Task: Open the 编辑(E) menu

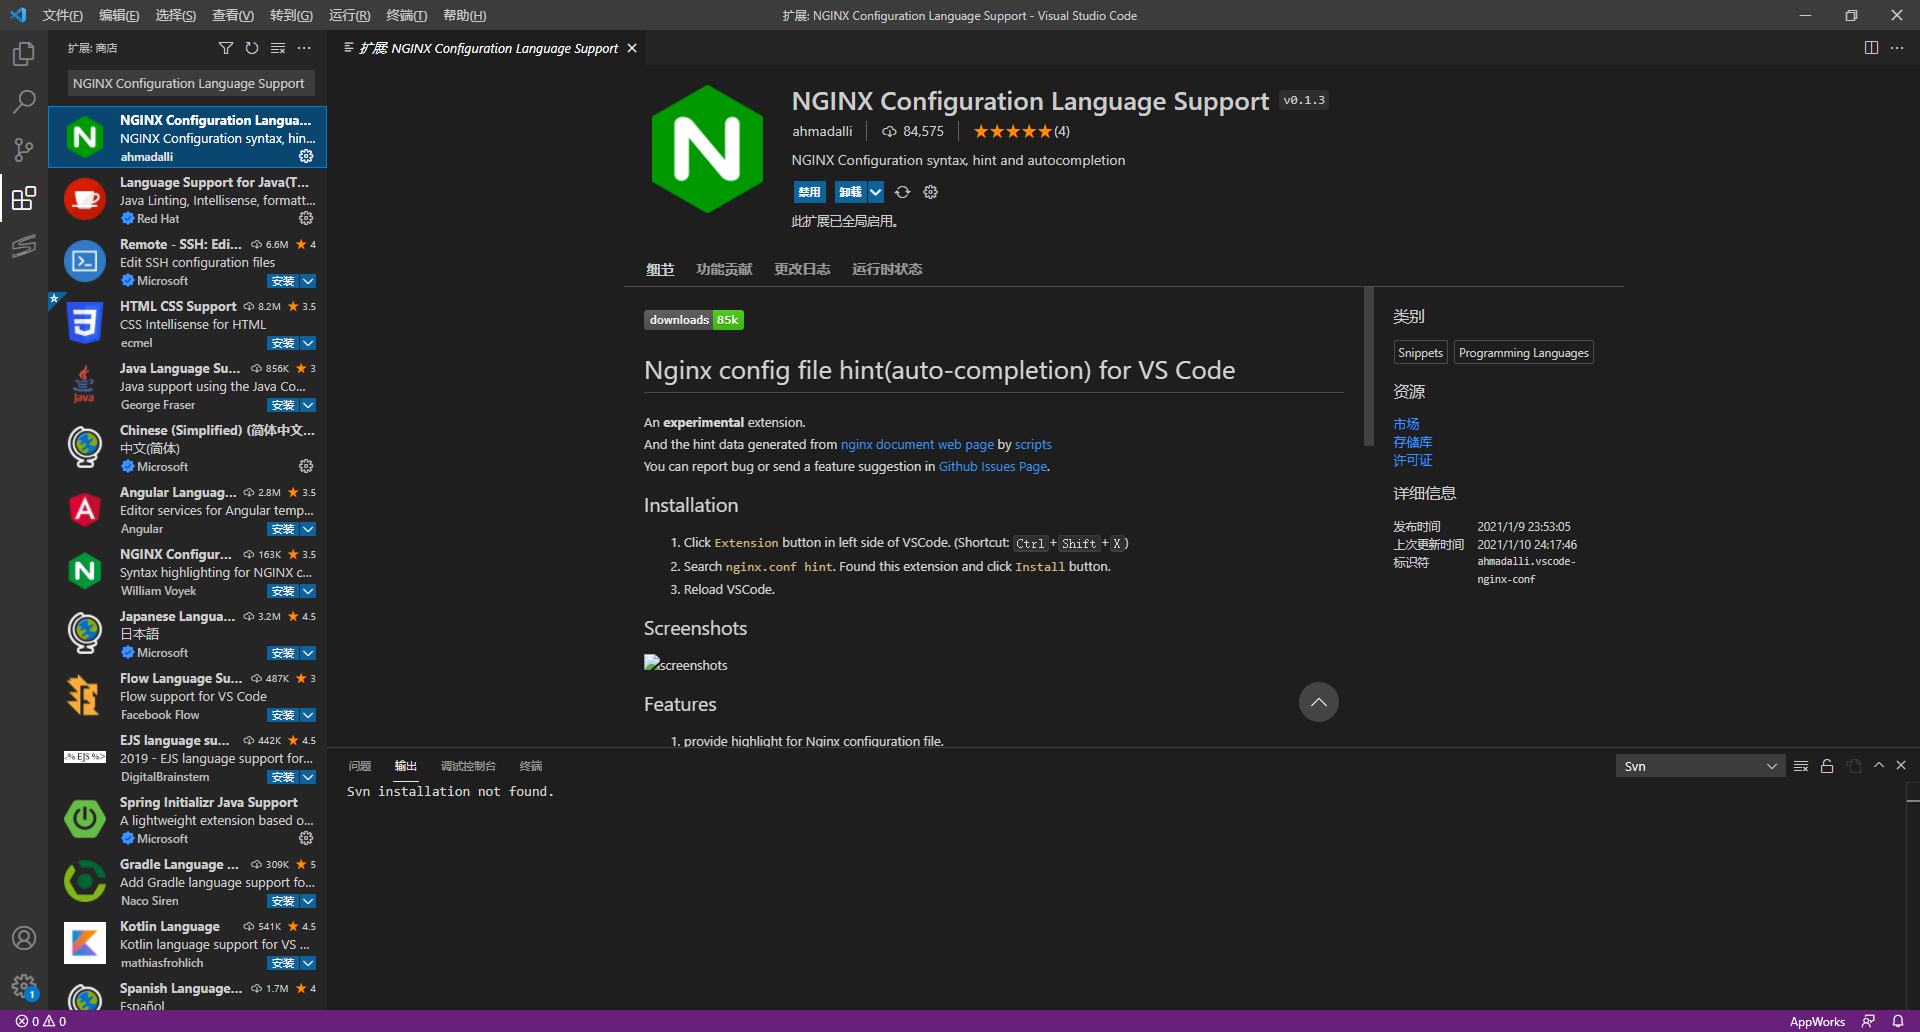Action: [x=119, y=15]
